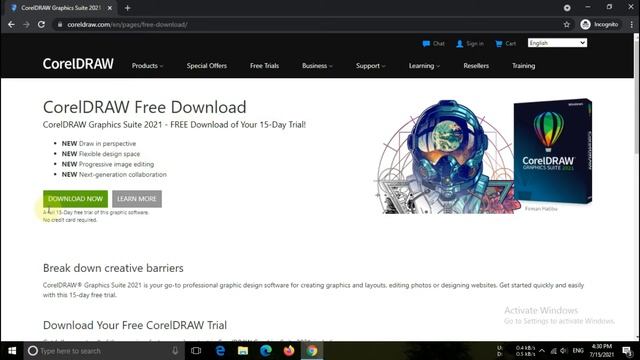Click 'NEW Draw in perspective' bullet
The image size is (640, 360).
tap(99, 144)
